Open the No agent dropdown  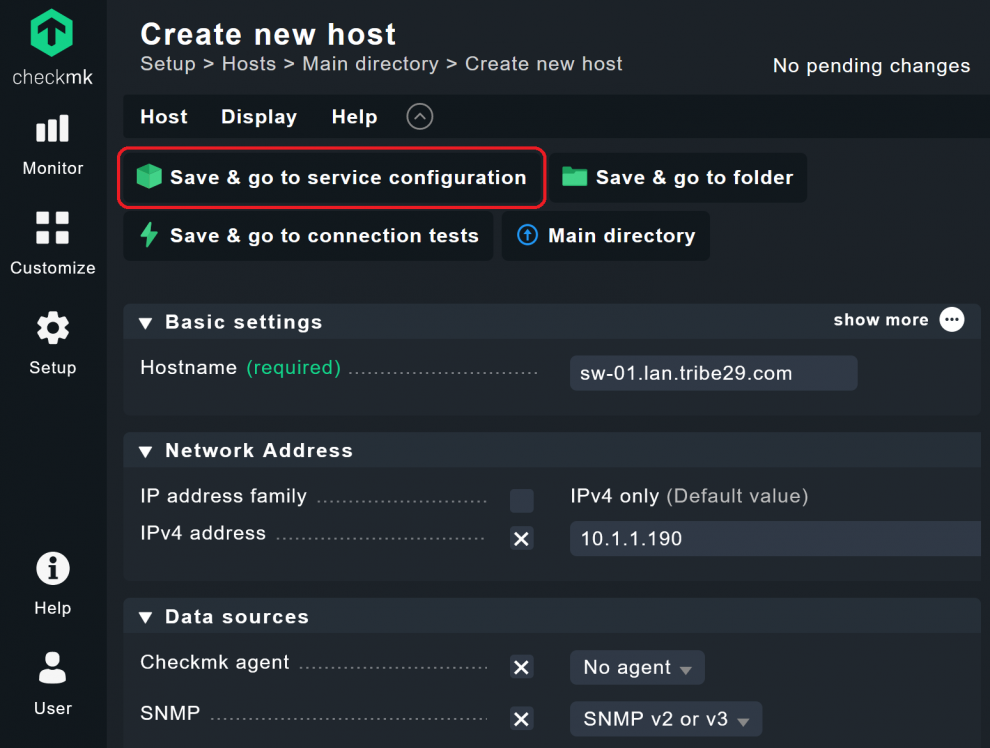point(637,667)
